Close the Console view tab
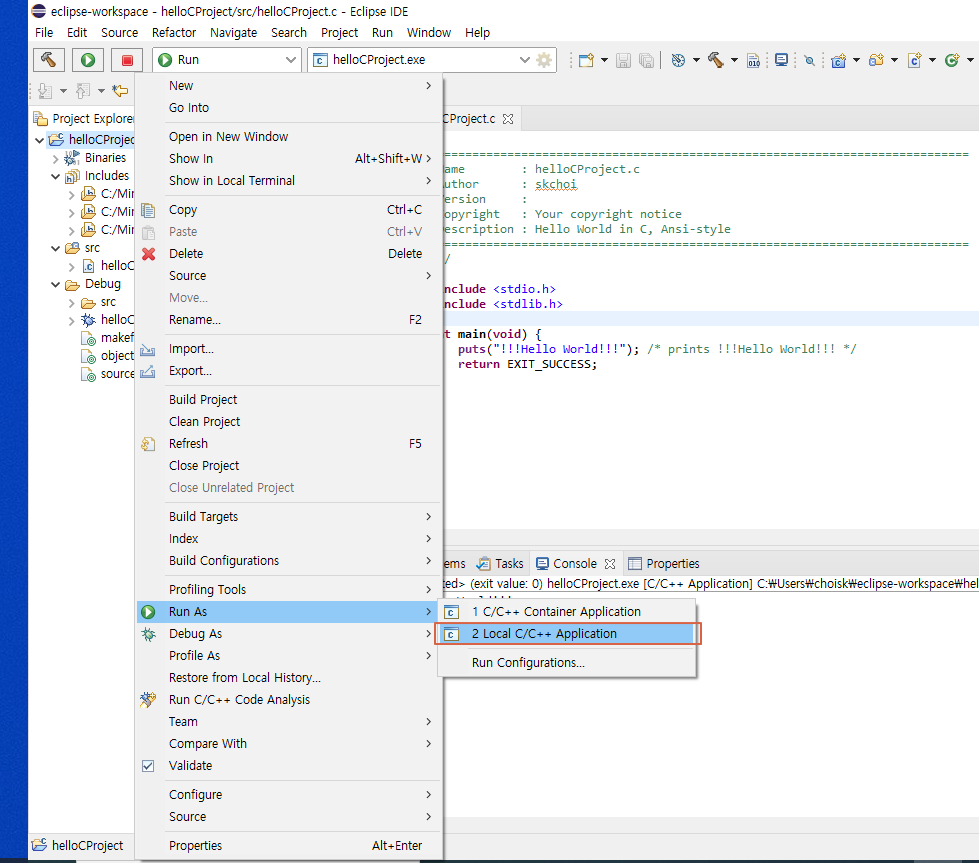979x863 pixels. (610, 564)
